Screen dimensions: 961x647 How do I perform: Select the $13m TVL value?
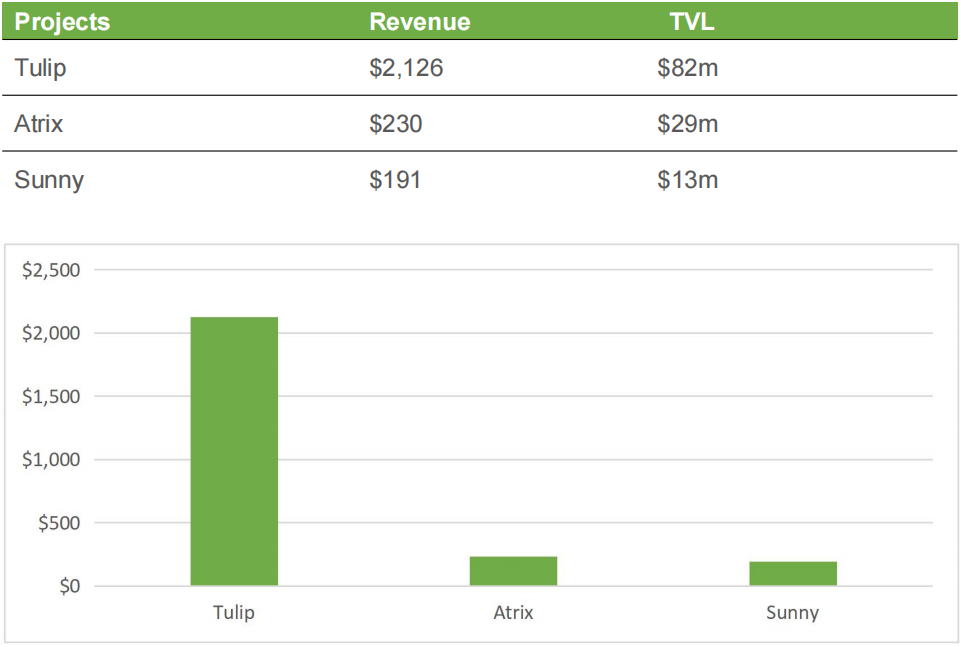point(687,180)
